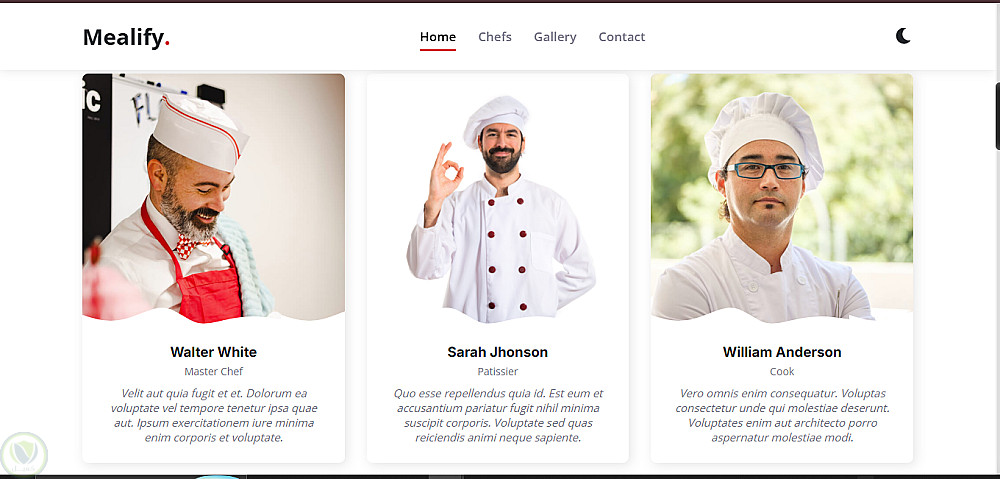The width and height of the screenshot is (1000, 479).
Task: Click the Cook role label
Action: (782, 371)
